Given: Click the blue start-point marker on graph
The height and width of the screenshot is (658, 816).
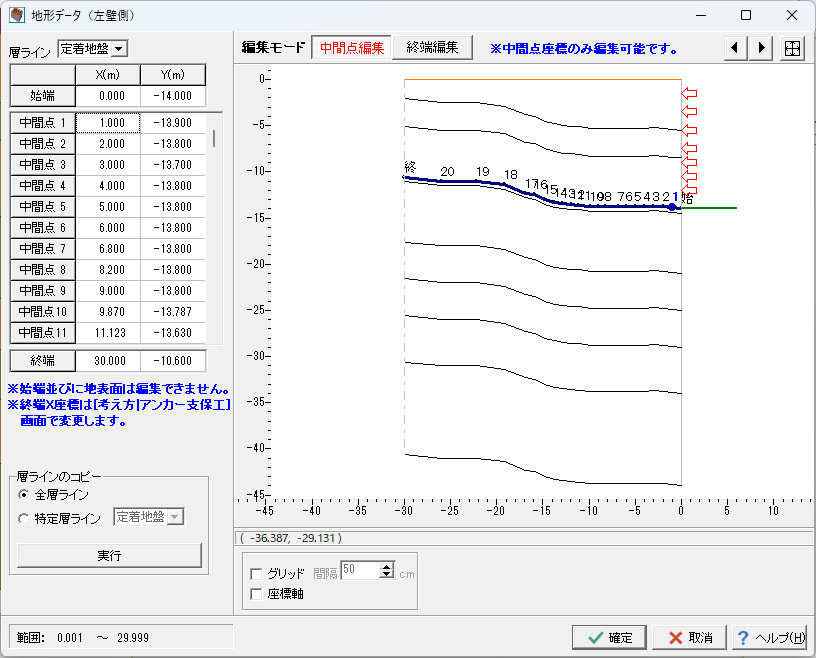Looking at the screenshot, I should [x=672, y=207].
